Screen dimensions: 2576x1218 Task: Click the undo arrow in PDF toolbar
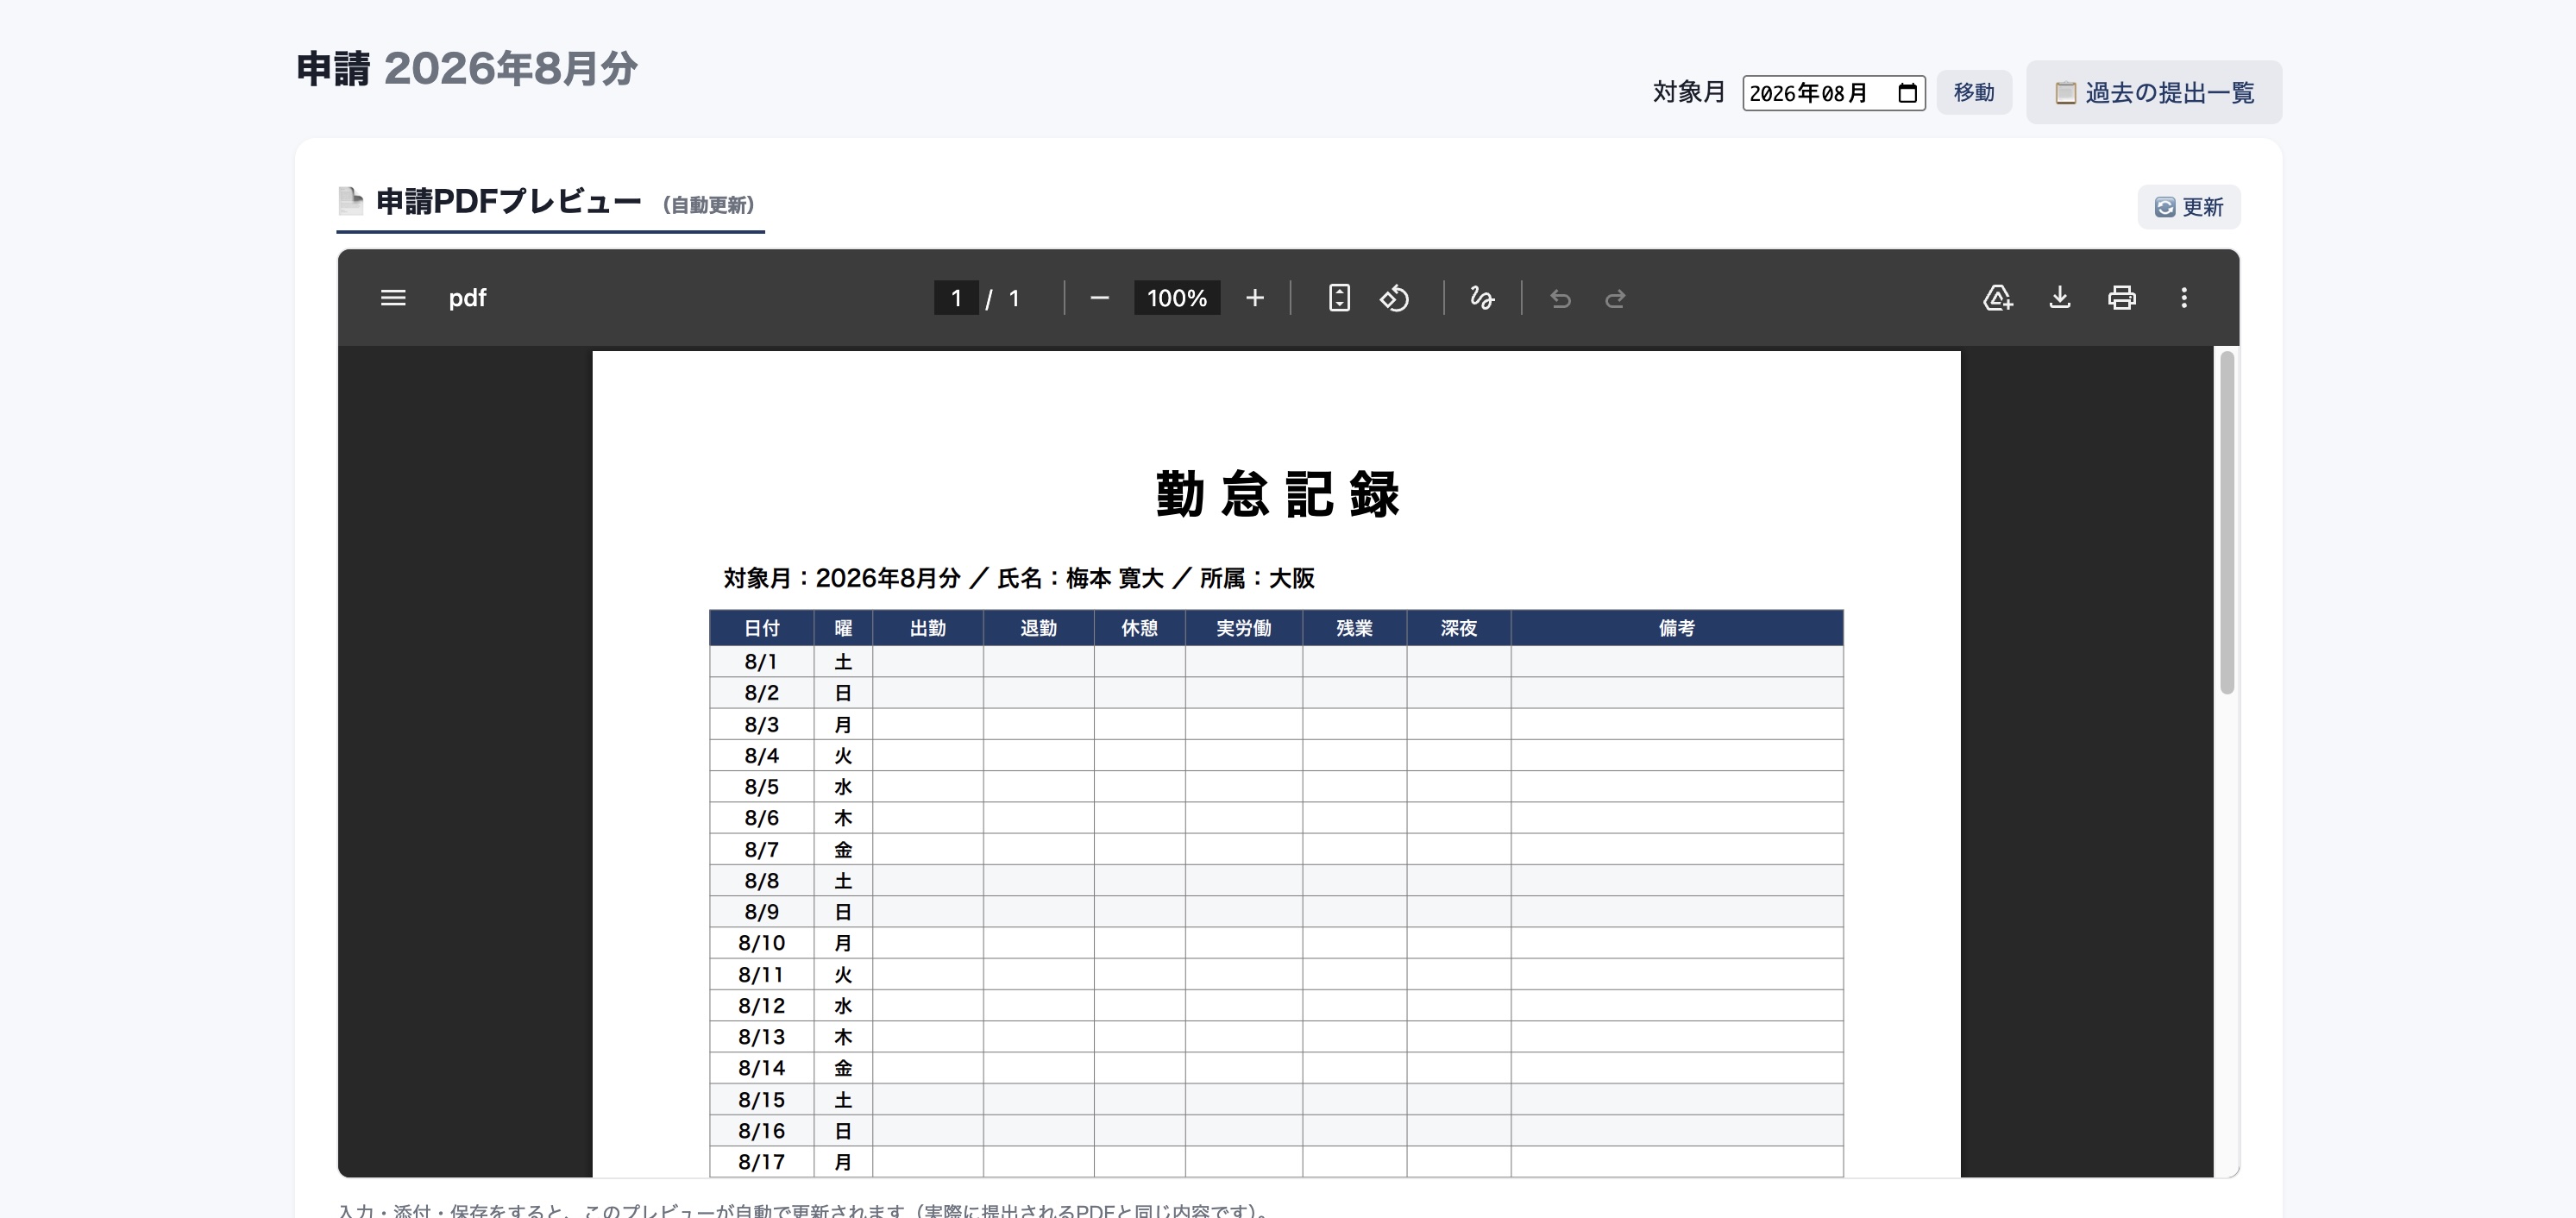(1560, 298)
